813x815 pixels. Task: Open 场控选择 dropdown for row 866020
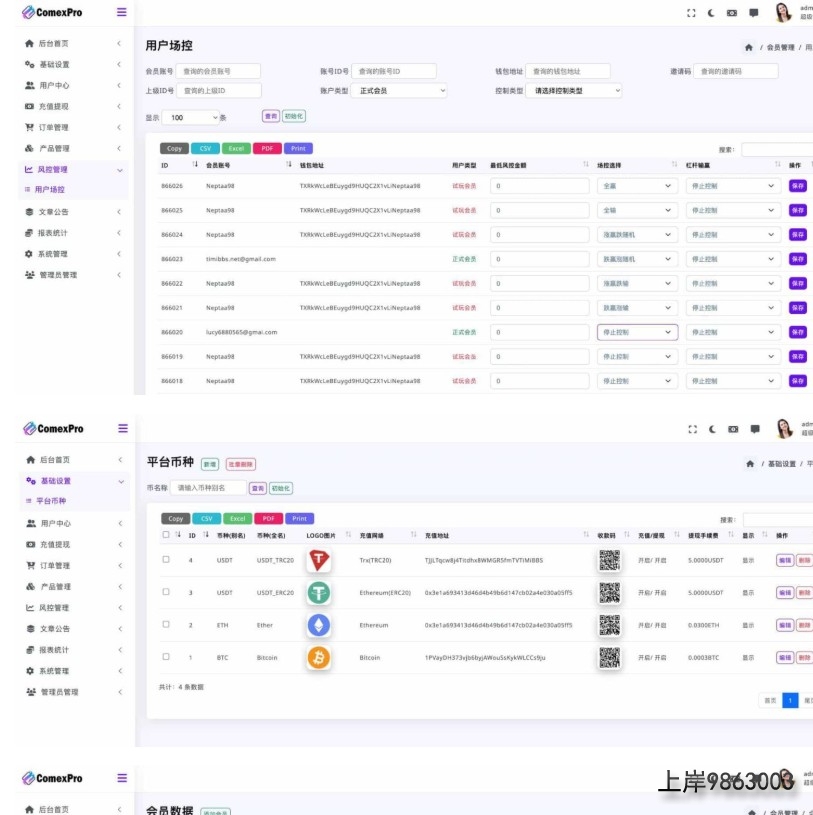(637, 332)
